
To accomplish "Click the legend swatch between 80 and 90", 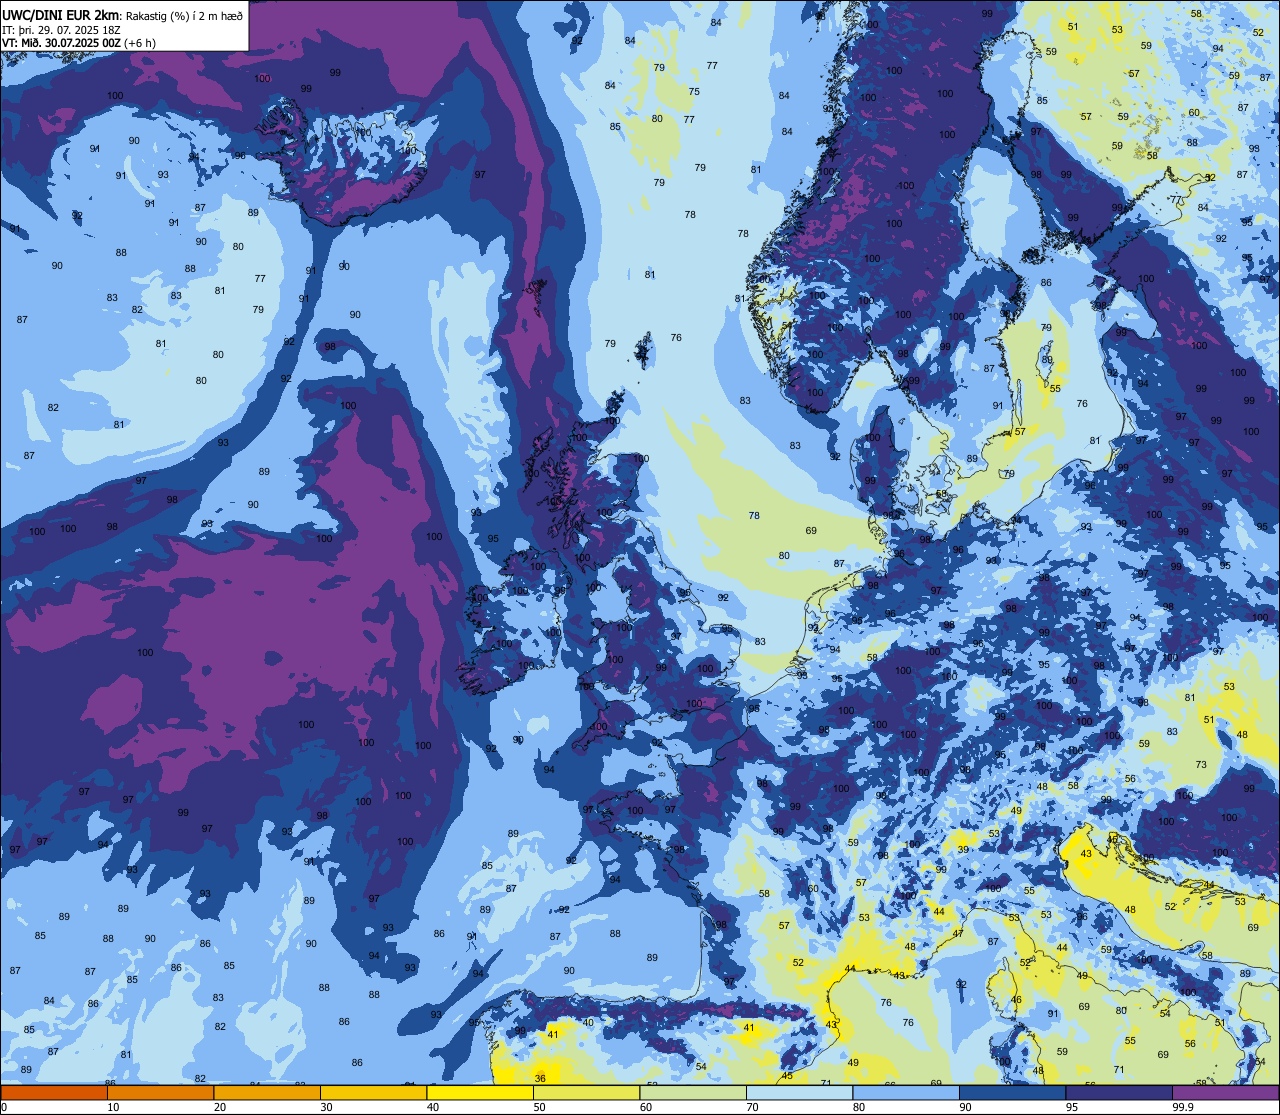I will click(906, 1093).
